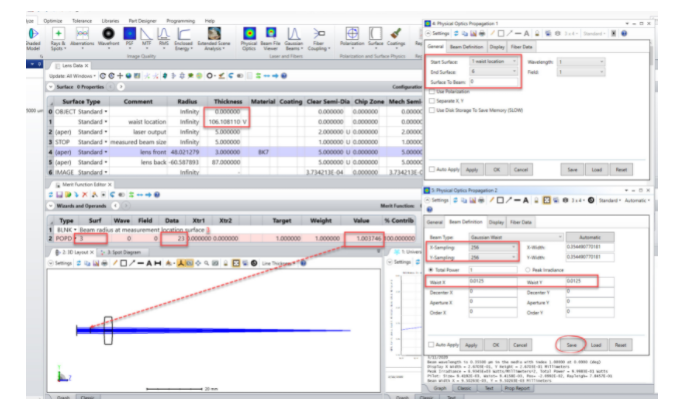Click text annotation A icon in Propagation 1
674x410 pixels.
coord(526,33)
